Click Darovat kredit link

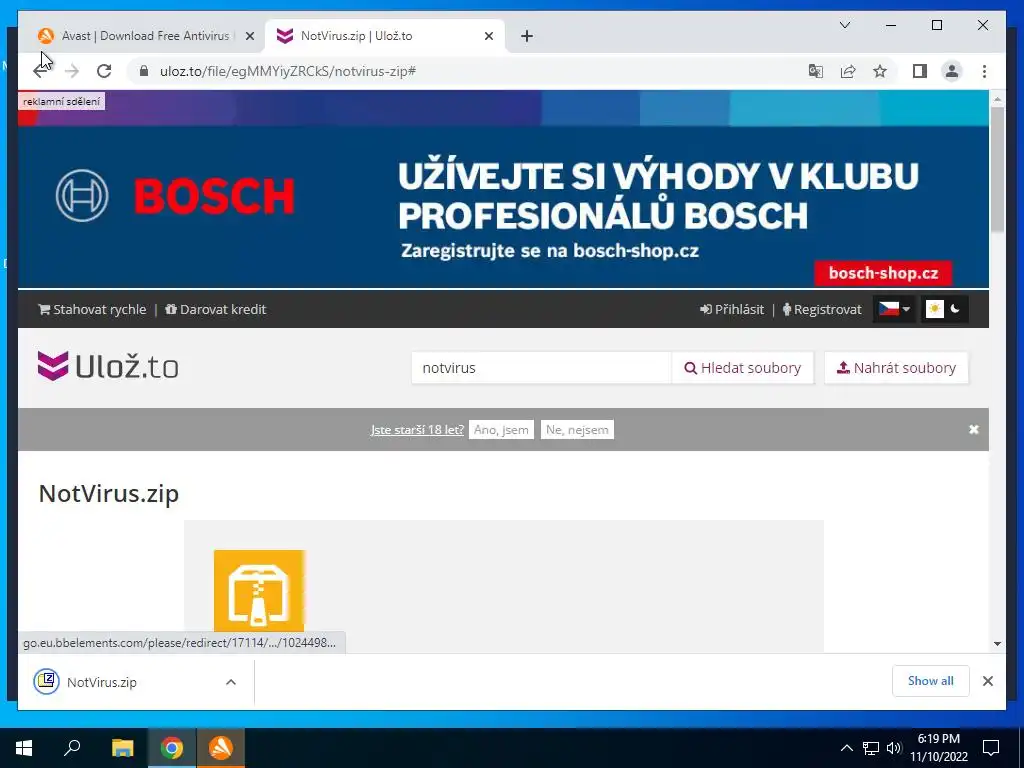coord(216,310)
